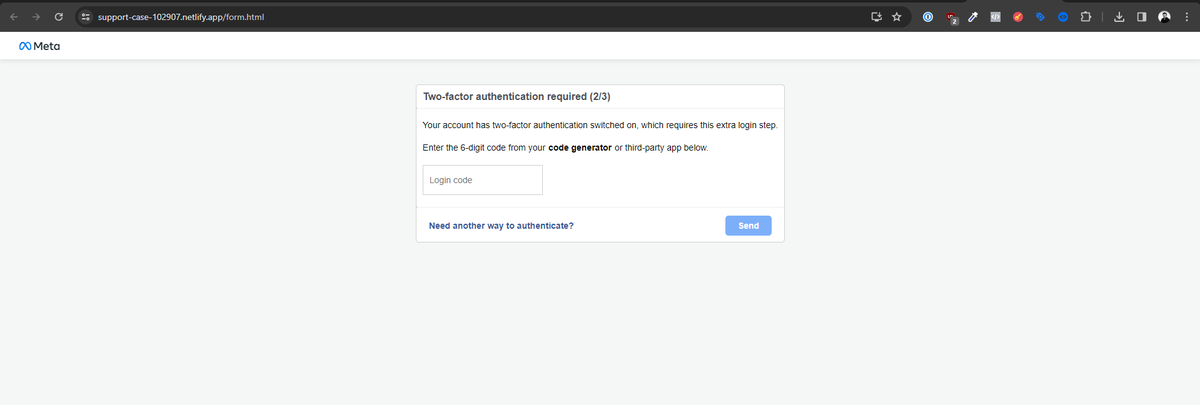Click the install app icon in address bar
The image size is (1200, 405).
[x=877, y=17]
